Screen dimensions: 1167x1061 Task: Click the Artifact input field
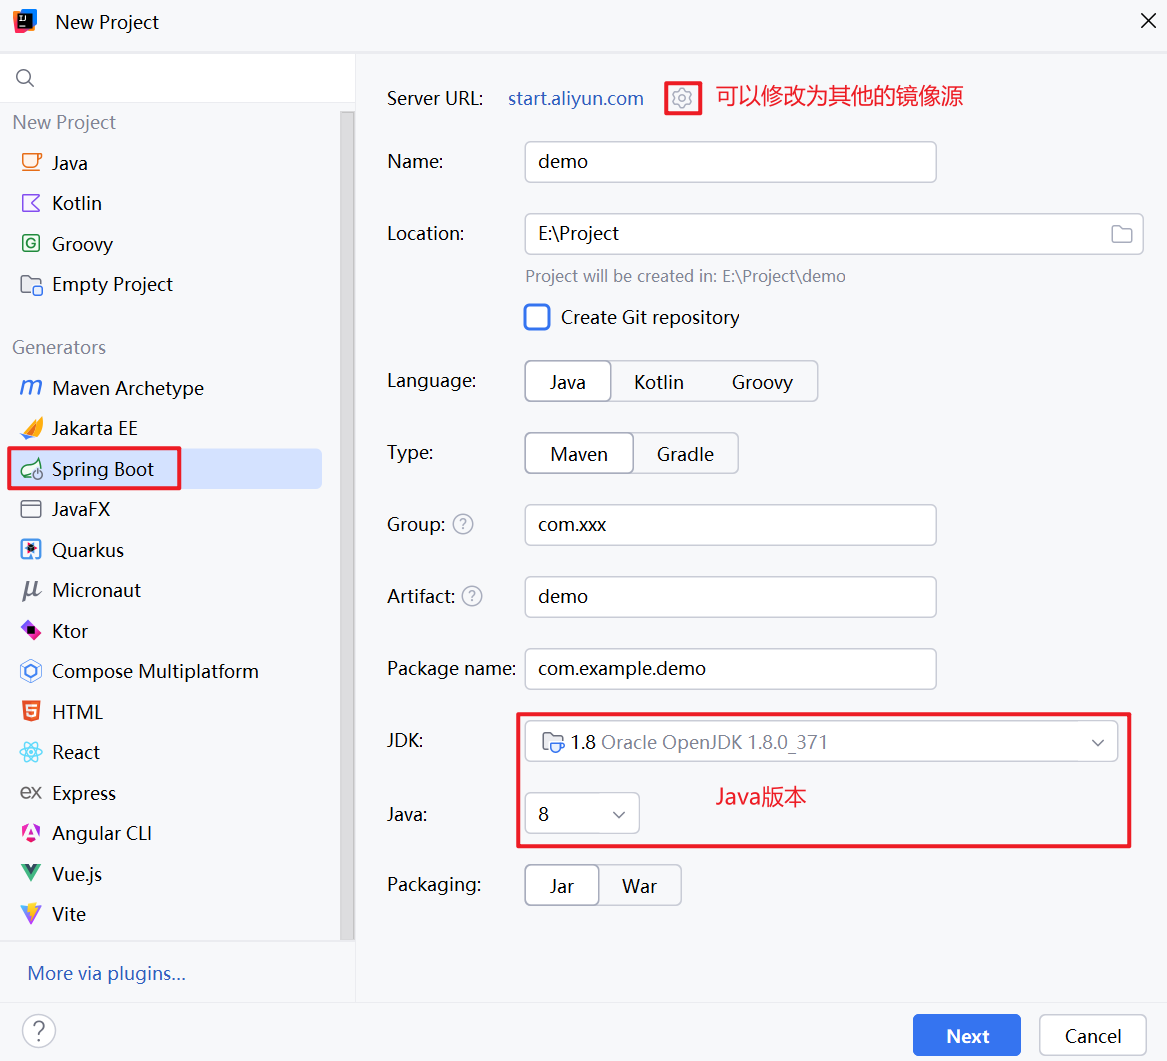pos(730,597)
